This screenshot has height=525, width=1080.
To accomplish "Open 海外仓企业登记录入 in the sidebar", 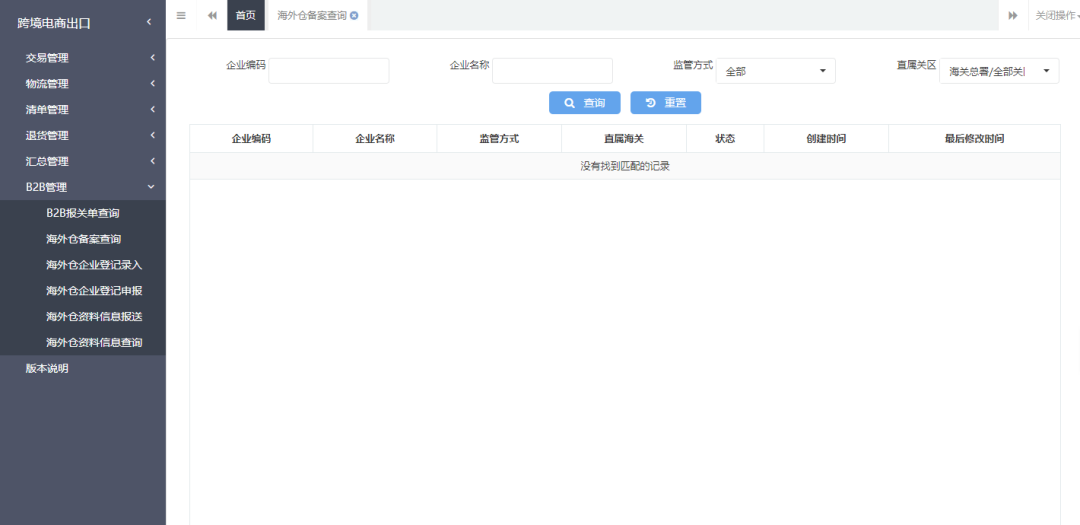I will pyautogui.click(x=94, y=265).
